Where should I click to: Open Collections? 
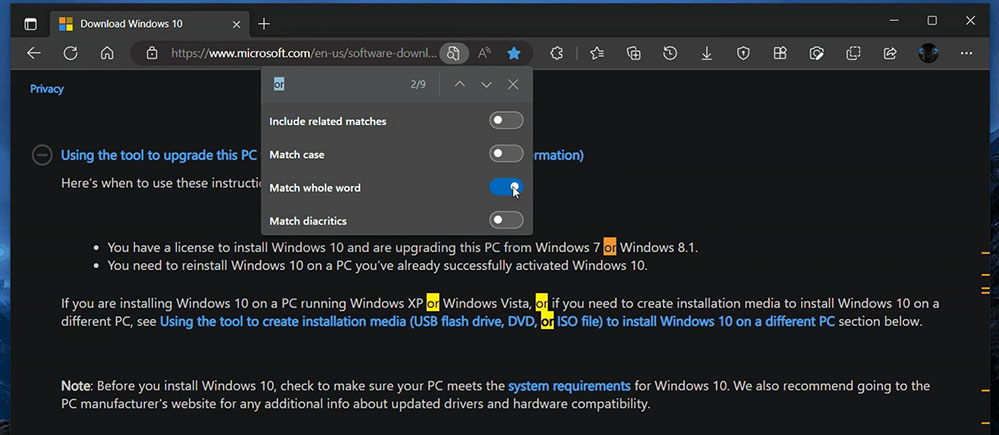click(x=633, y=53)
